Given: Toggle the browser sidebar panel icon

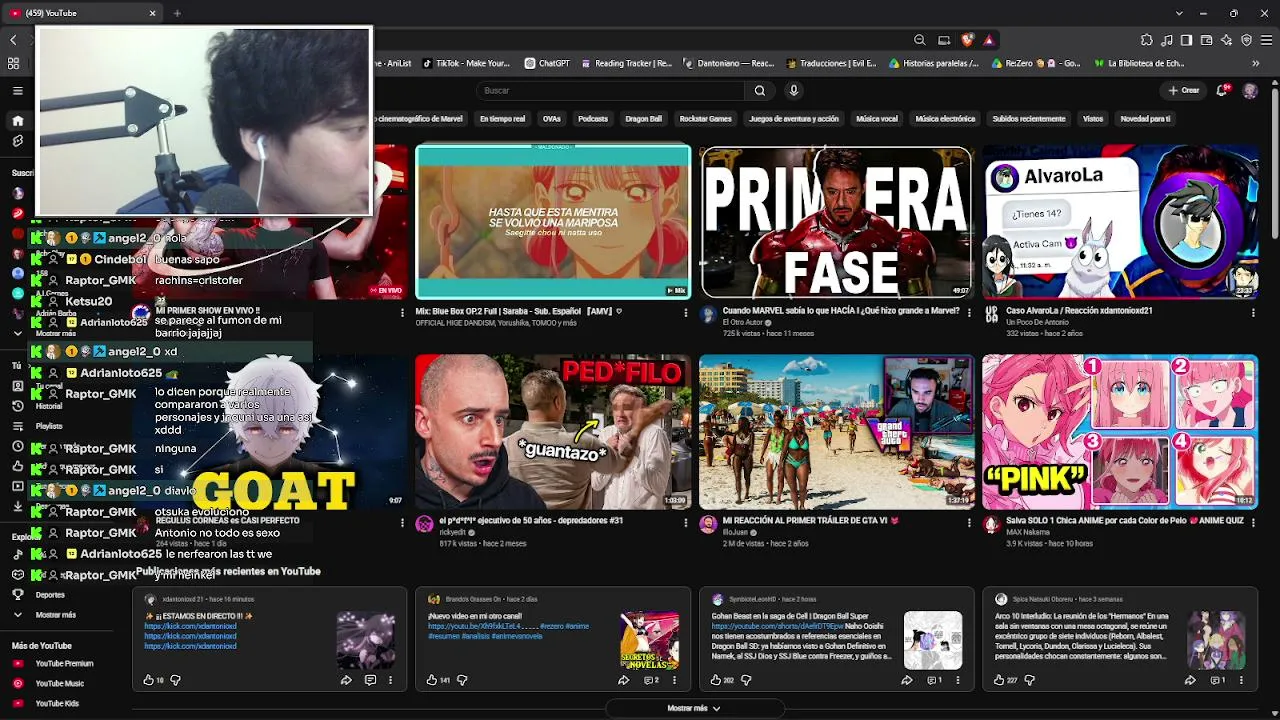Looking at the screenshot, I should tap(1186, 40).
